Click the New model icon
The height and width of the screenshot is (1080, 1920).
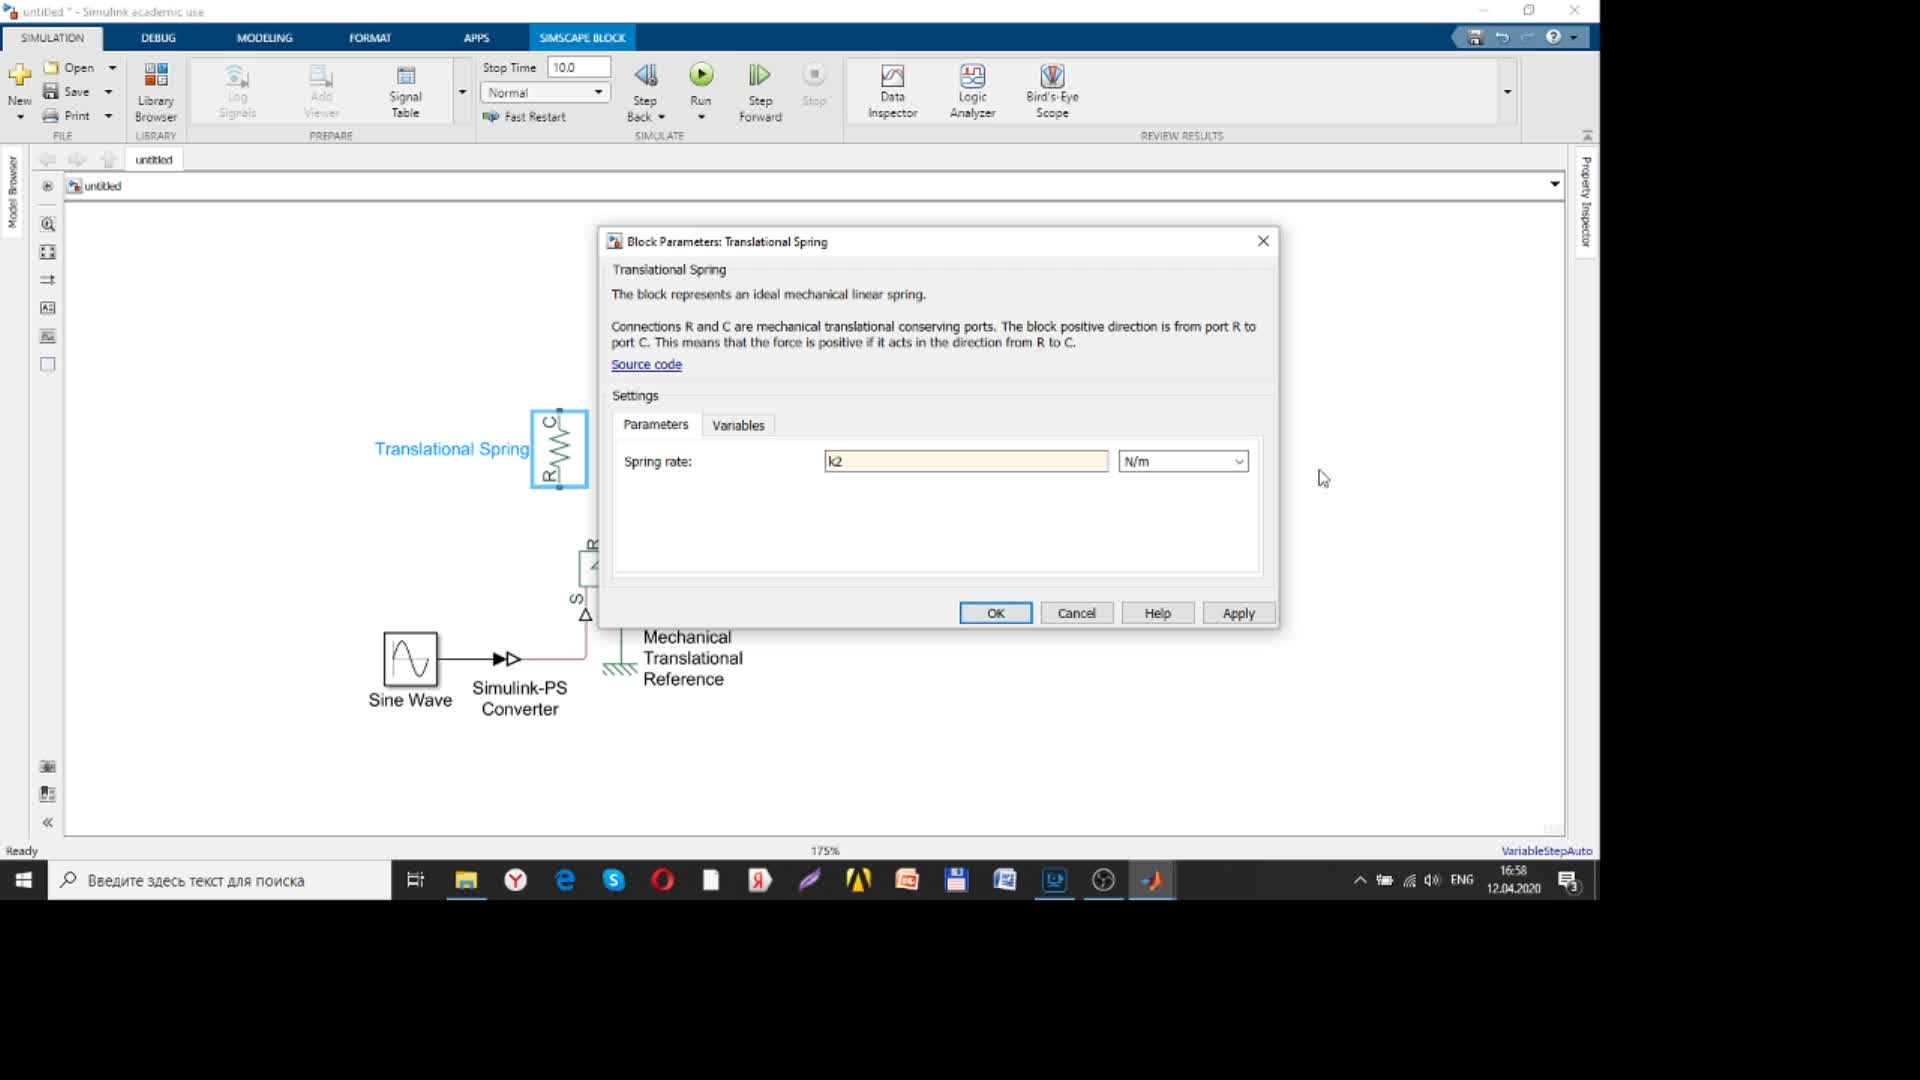click(x=19, y=76)
